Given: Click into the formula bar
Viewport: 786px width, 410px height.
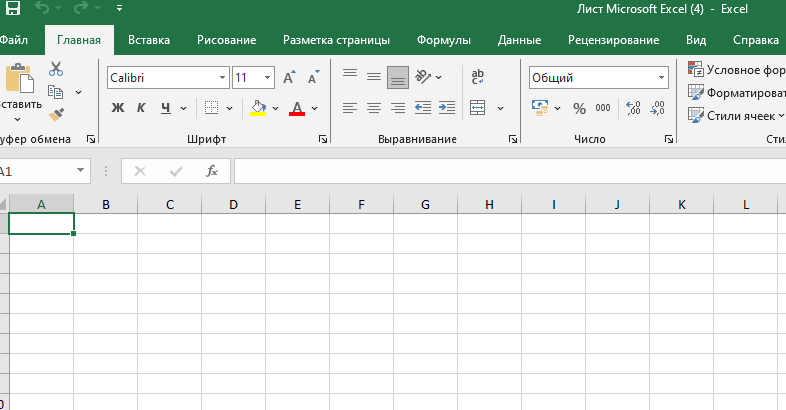Looking at the screenshot, I should pos(510,171).
